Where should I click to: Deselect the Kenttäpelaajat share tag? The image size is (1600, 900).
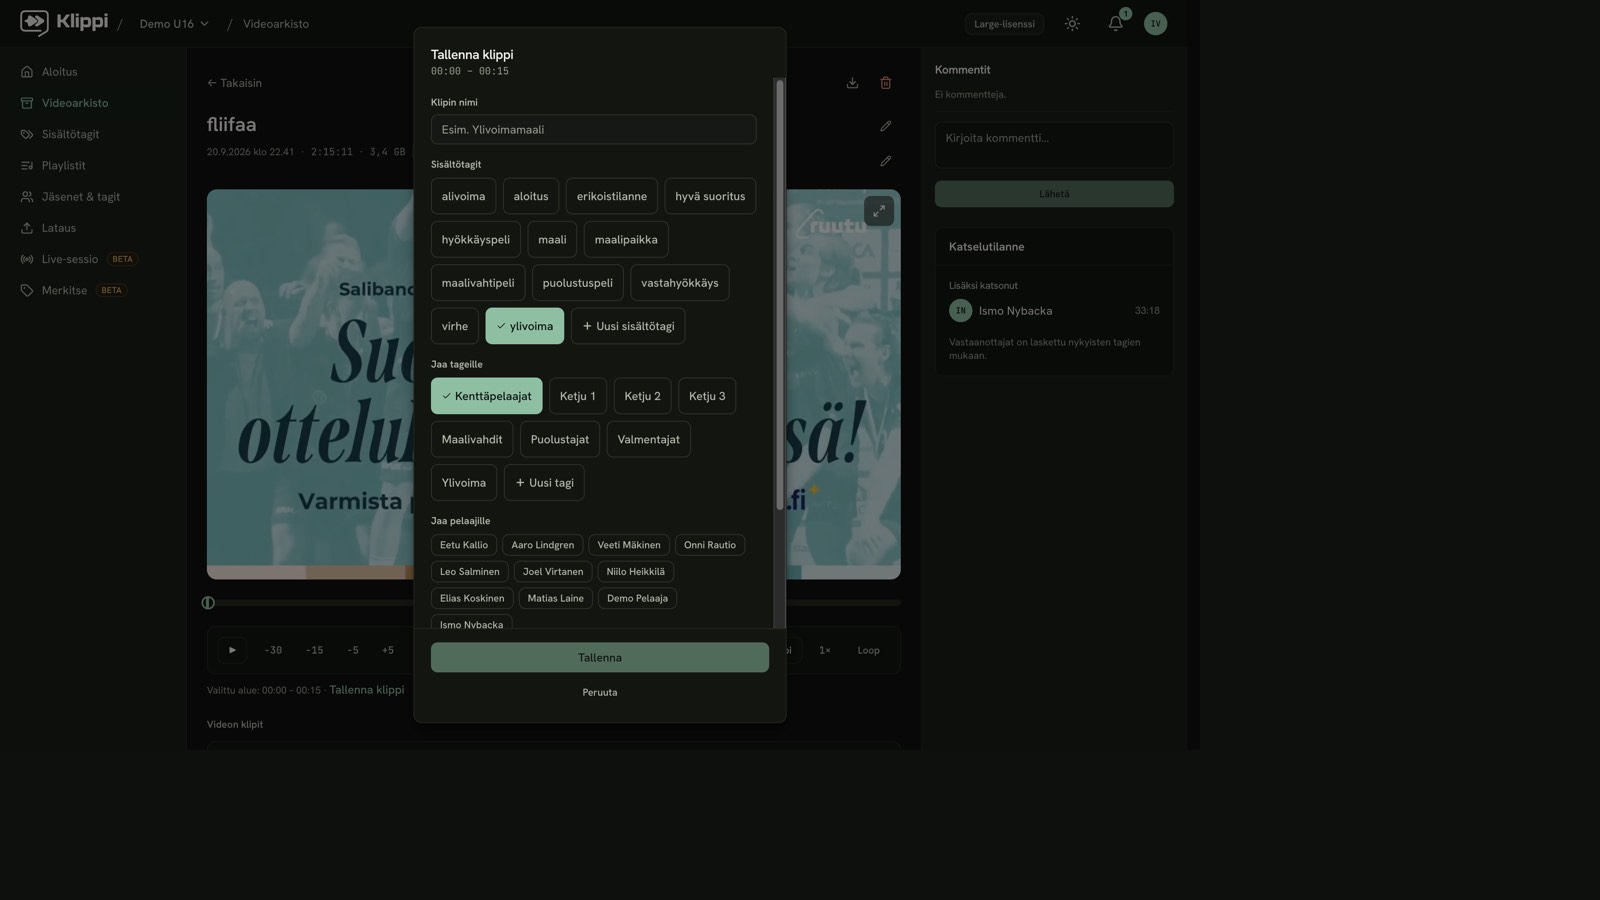point(487,396)
